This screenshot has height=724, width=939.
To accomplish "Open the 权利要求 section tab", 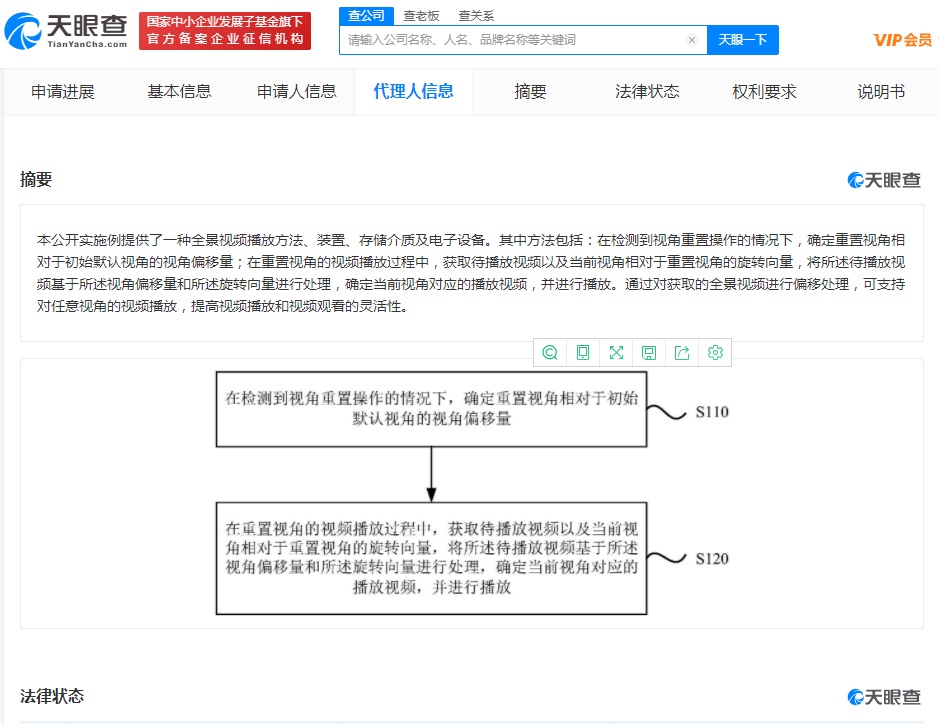I will click(x=764, y=92).
